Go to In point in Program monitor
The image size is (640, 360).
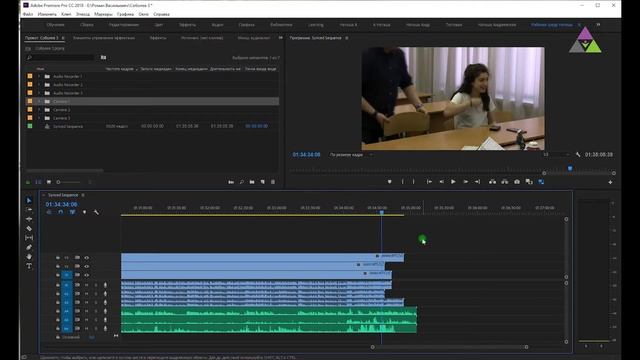click(429, 182)
